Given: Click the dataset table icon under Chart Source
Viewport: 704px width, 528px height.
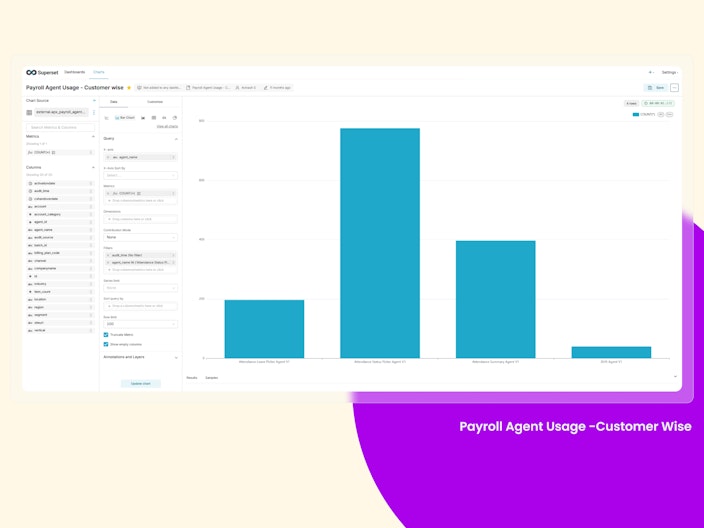Looking at the screenshot, I should [29, 112].
